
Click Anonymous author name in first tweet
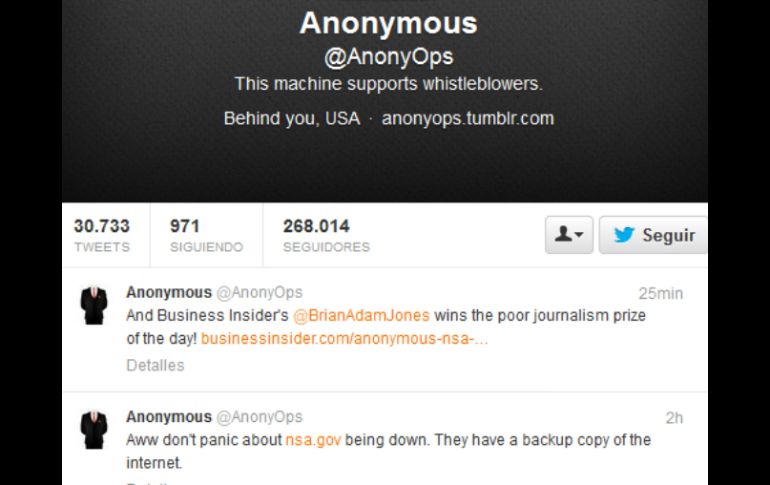point(169,292)
